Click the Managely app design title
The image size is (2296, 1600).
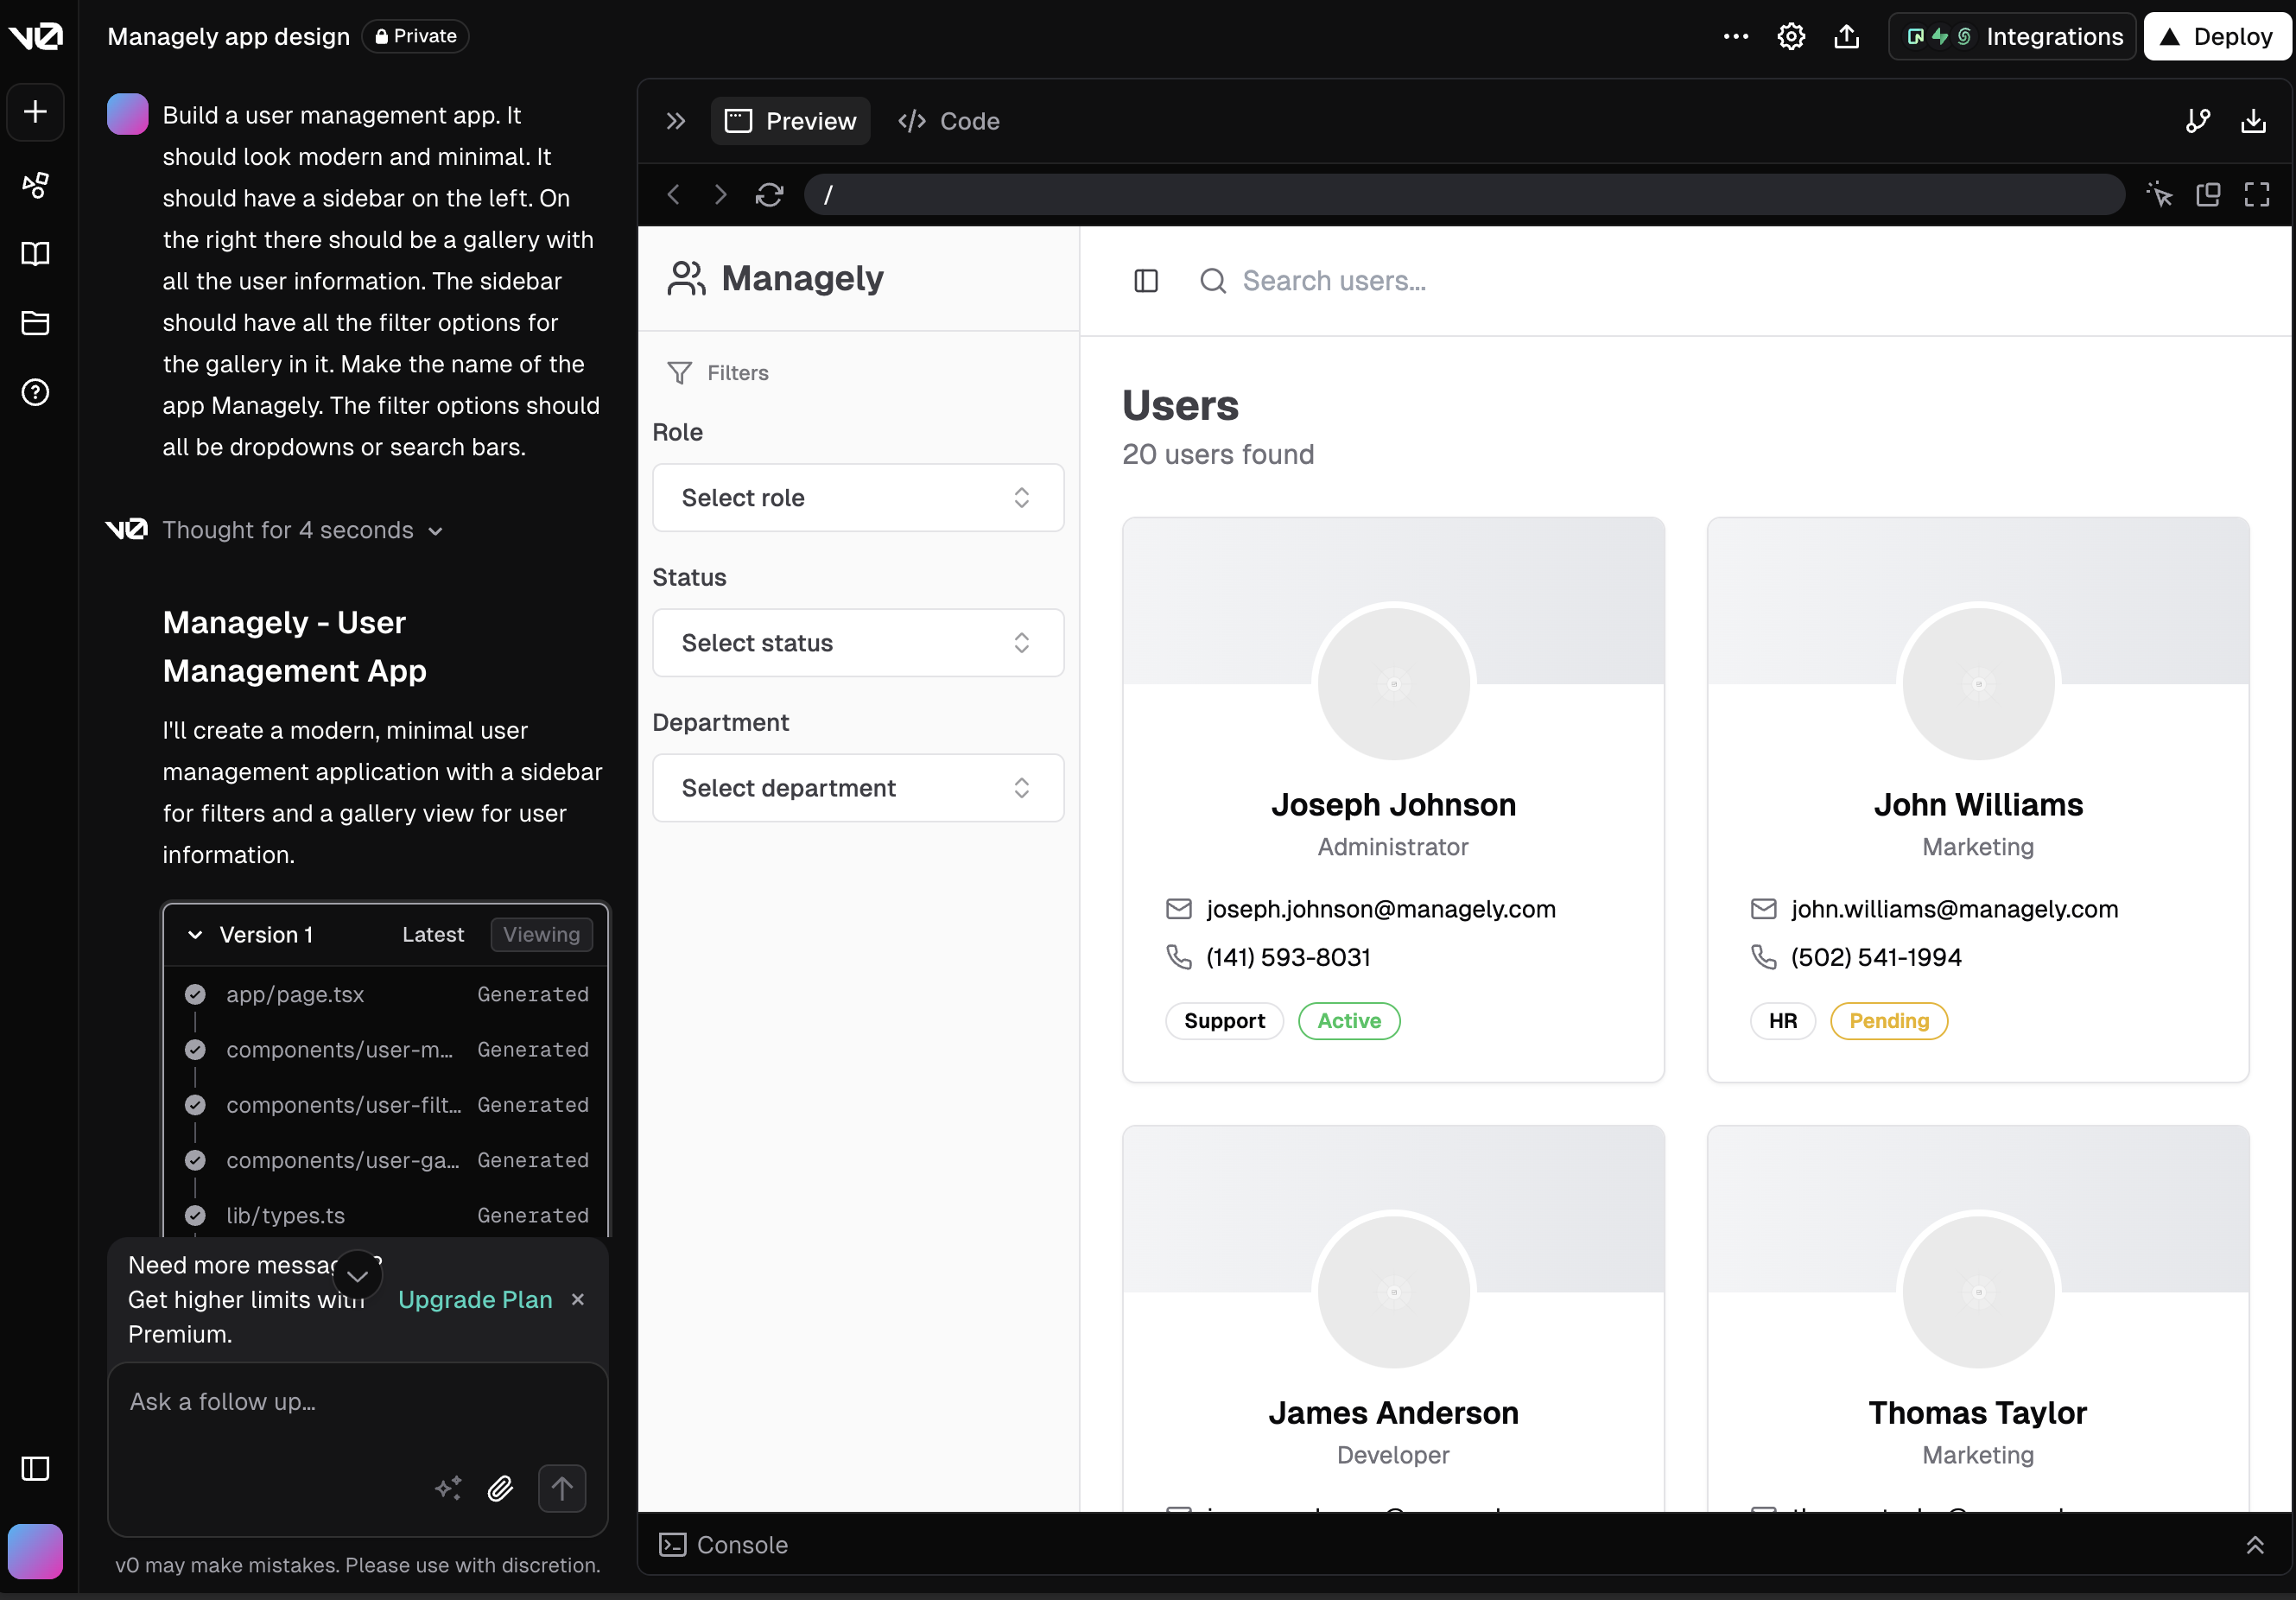tap(229, 36)
